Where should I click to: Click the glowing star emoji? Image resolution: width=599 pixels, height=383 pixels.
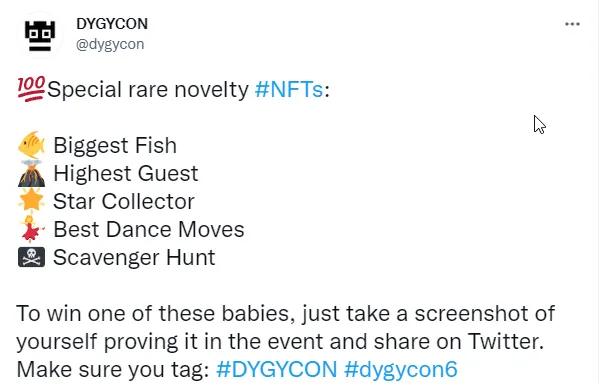tap(31, 200)
